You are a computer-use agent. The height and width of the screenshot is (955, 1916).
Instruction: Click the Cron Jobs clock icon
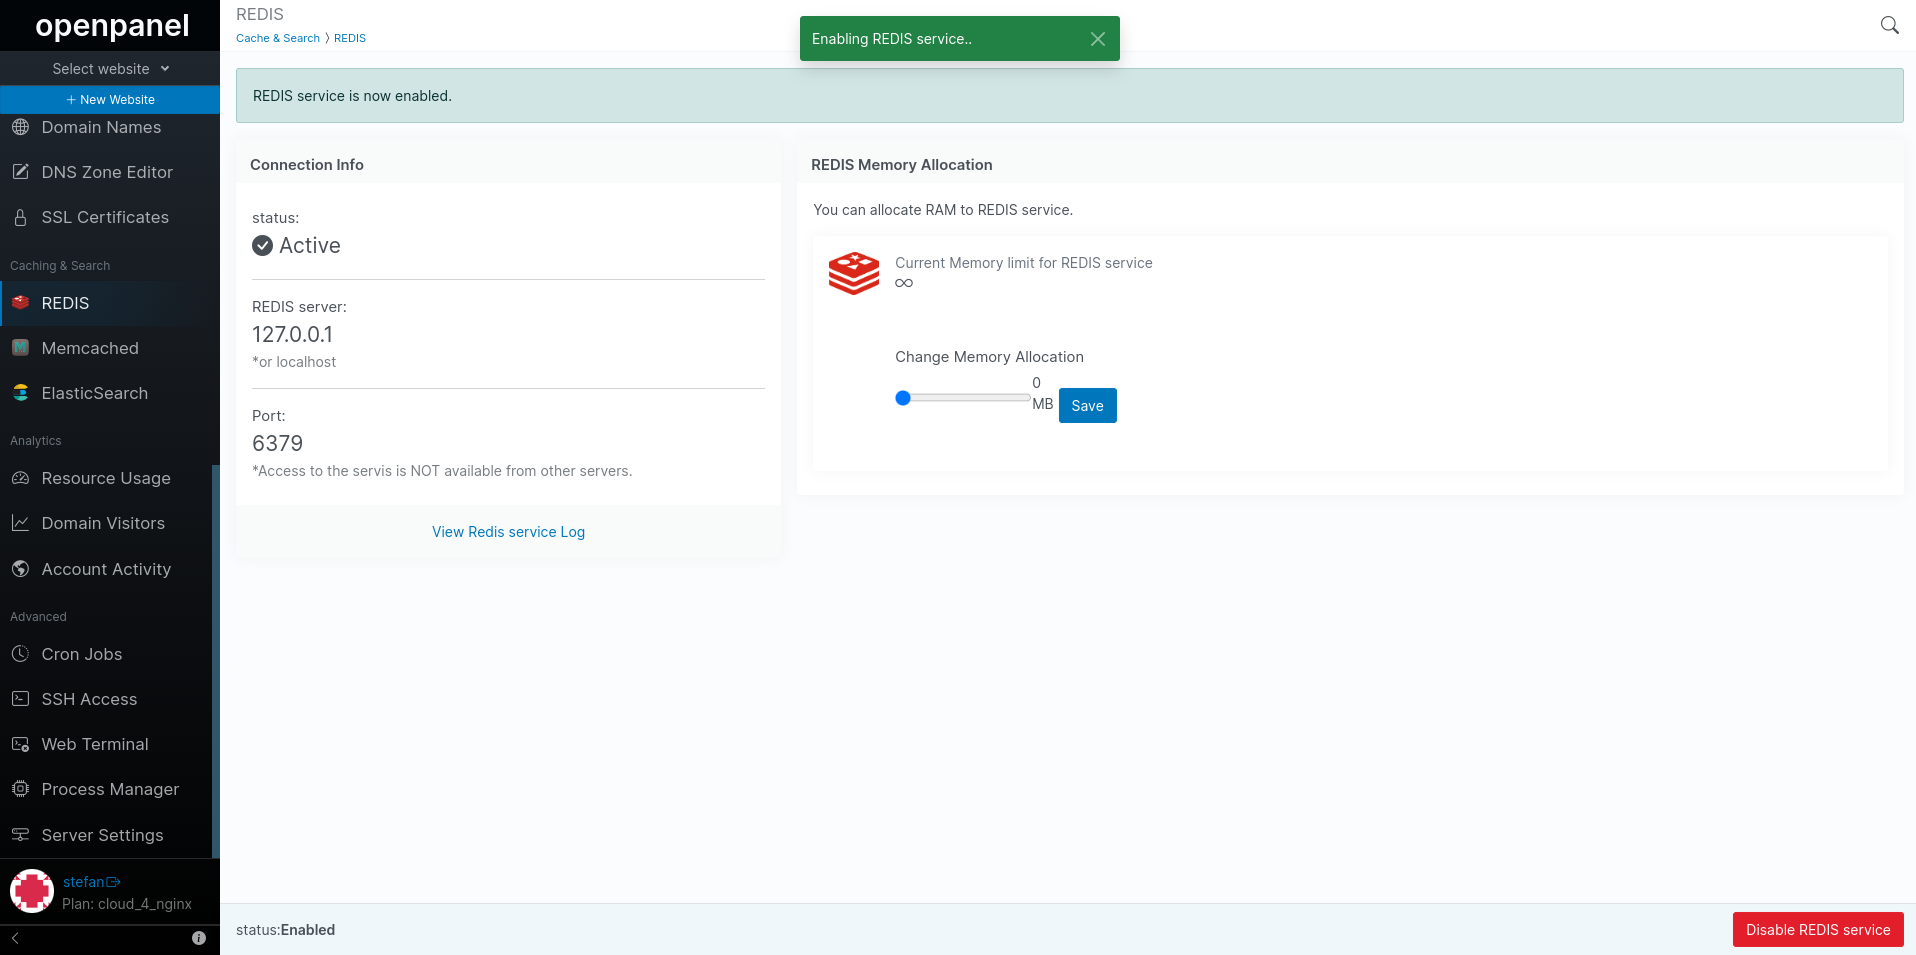click(20, 654)
